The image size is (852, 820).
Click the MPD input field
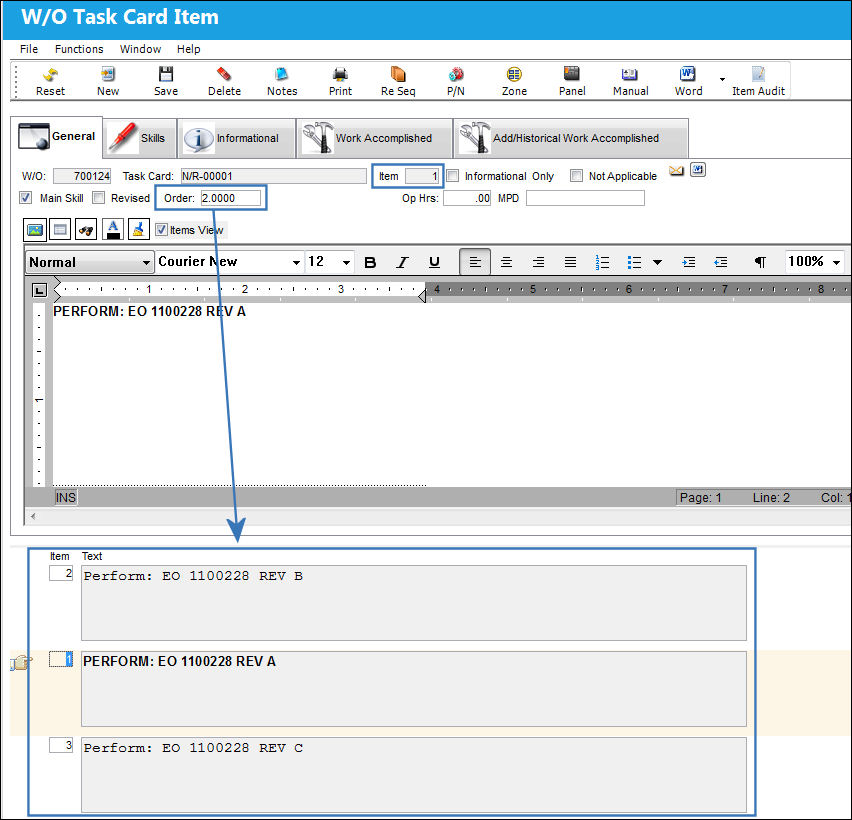(585, 198)
